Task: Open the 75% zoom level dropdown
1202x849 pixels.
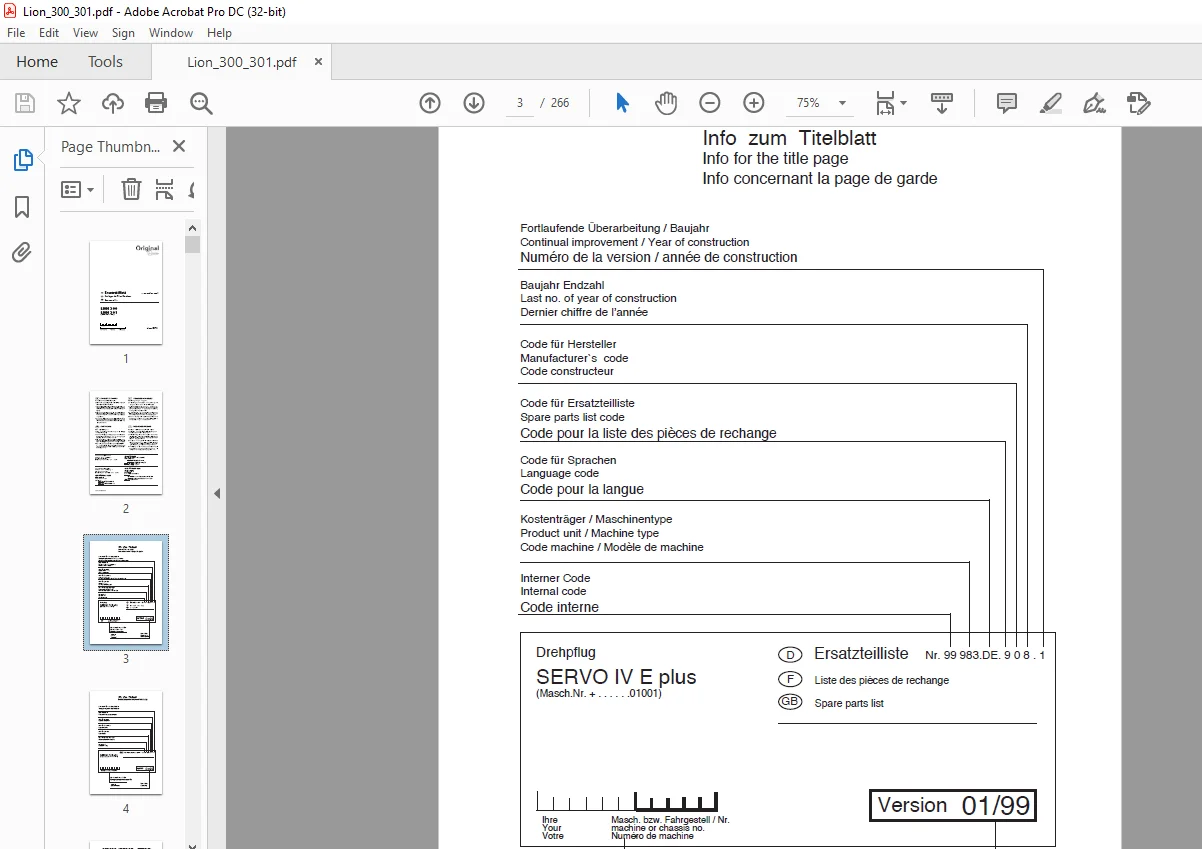Action: [821, 103]
